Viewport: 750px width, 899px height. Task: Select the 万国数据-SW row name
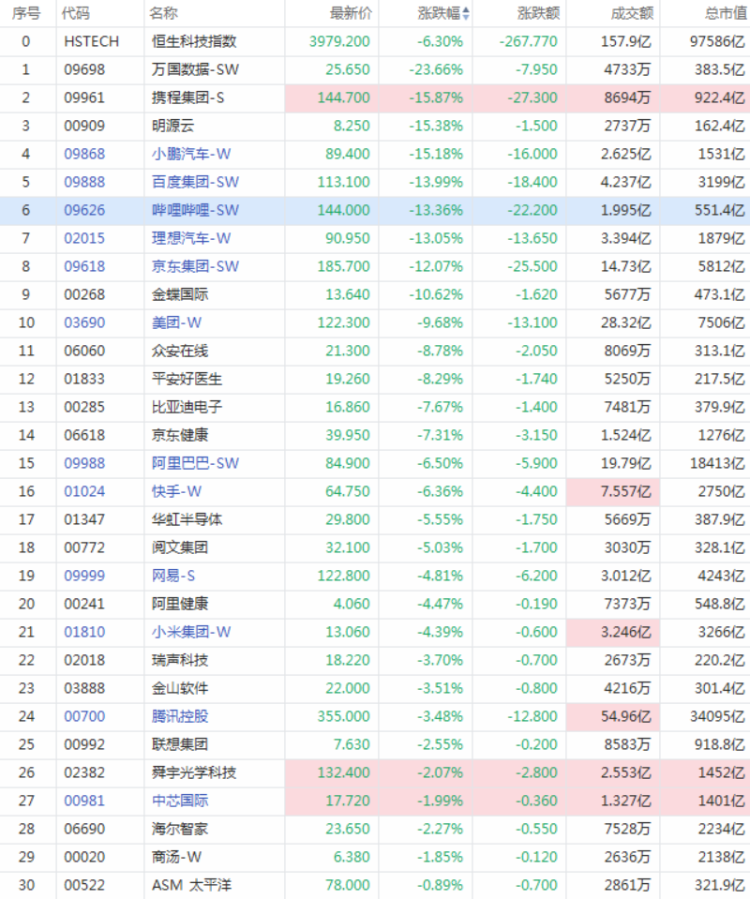[x=195, y=69]
